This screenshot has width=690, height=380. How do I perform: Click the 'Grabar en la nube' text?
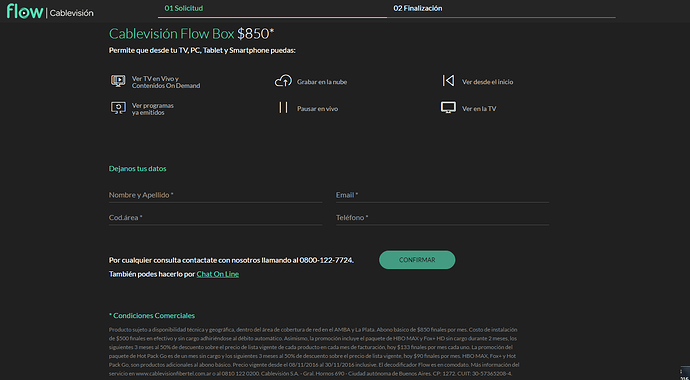pos(322,82)
